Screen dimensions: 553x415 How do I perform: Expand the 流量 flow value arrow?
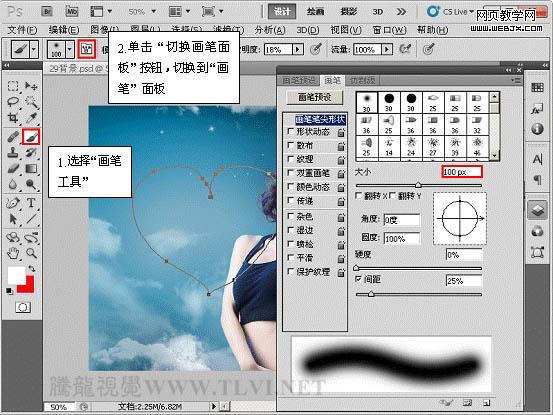click(x=387, y=49)
